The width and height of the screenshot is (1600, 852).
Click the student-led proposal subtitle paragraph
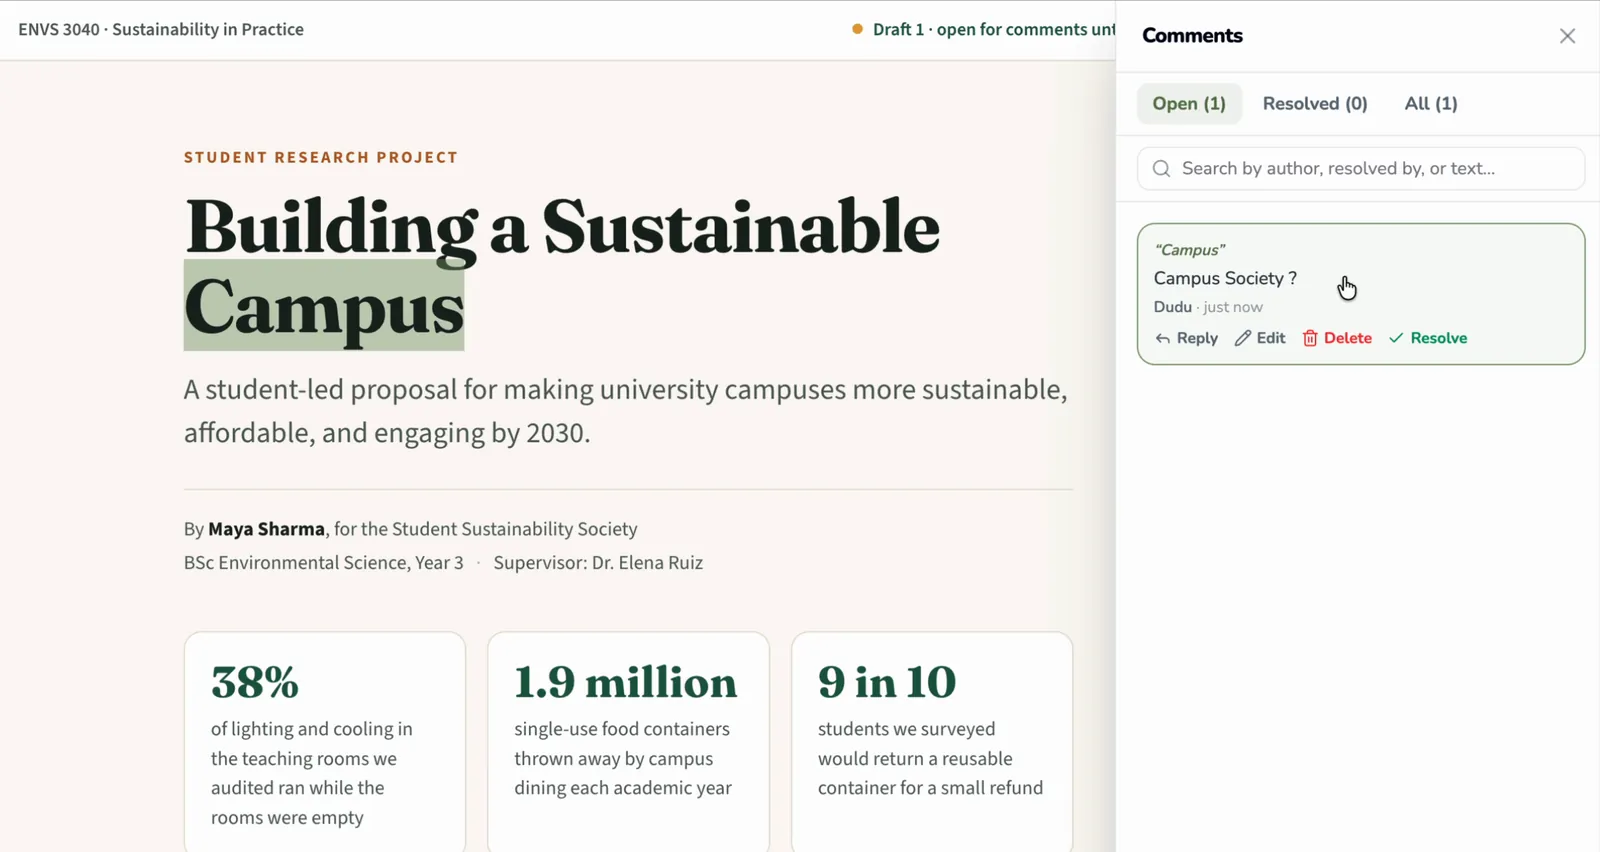tap(626, 411)
